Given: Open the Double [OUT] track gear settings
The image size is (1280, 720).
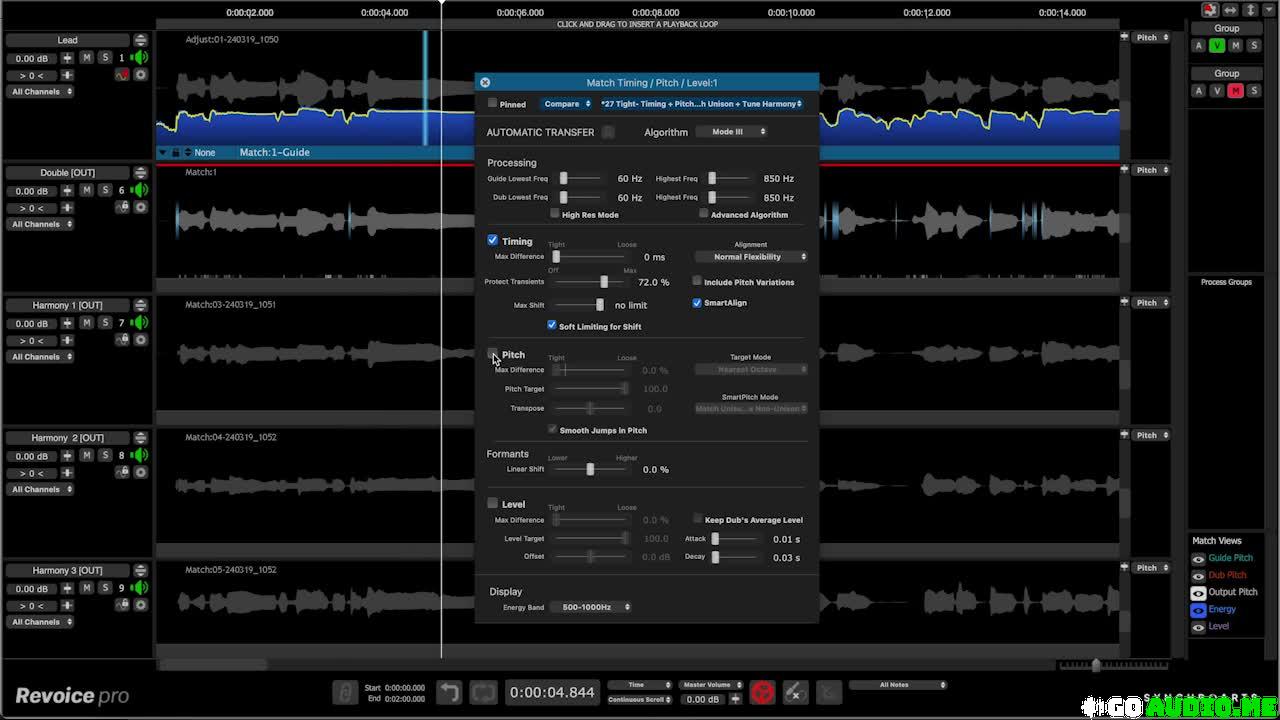Looking at the screenshot, I should click(141, 207).
